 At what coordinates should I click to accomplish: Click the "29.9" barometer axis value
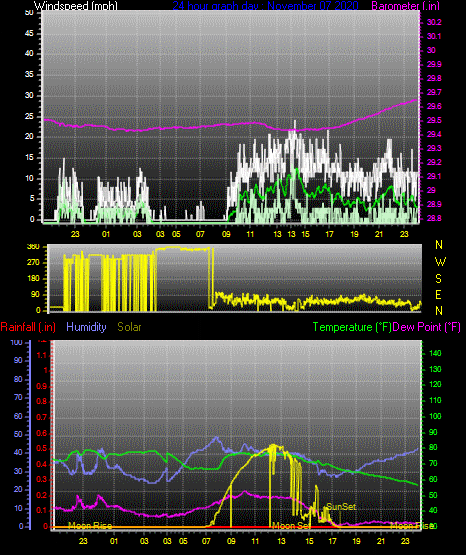434,64
